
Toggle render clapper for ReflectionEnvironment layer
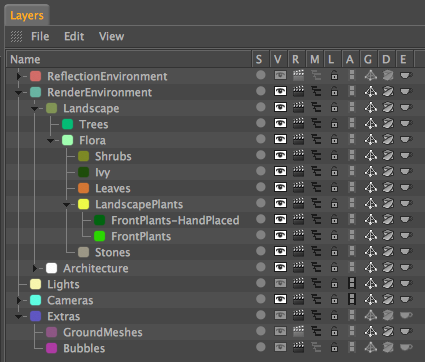298,75
